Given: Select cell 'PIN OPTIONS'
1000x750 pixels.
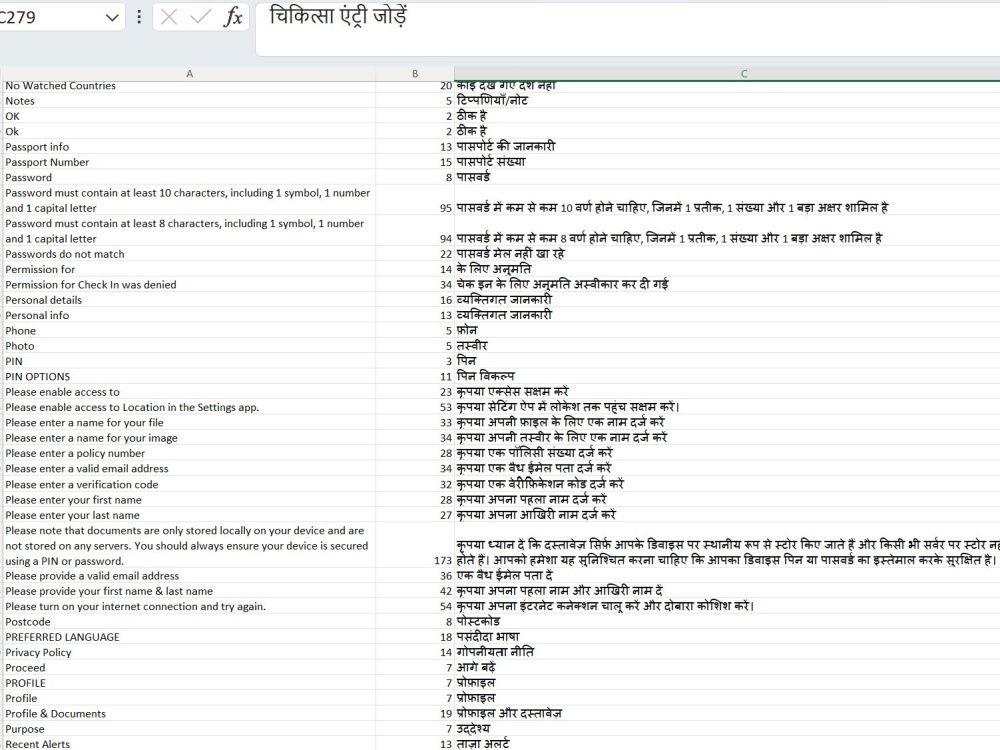Looking at the screenshot, I should tap(189, 376).
